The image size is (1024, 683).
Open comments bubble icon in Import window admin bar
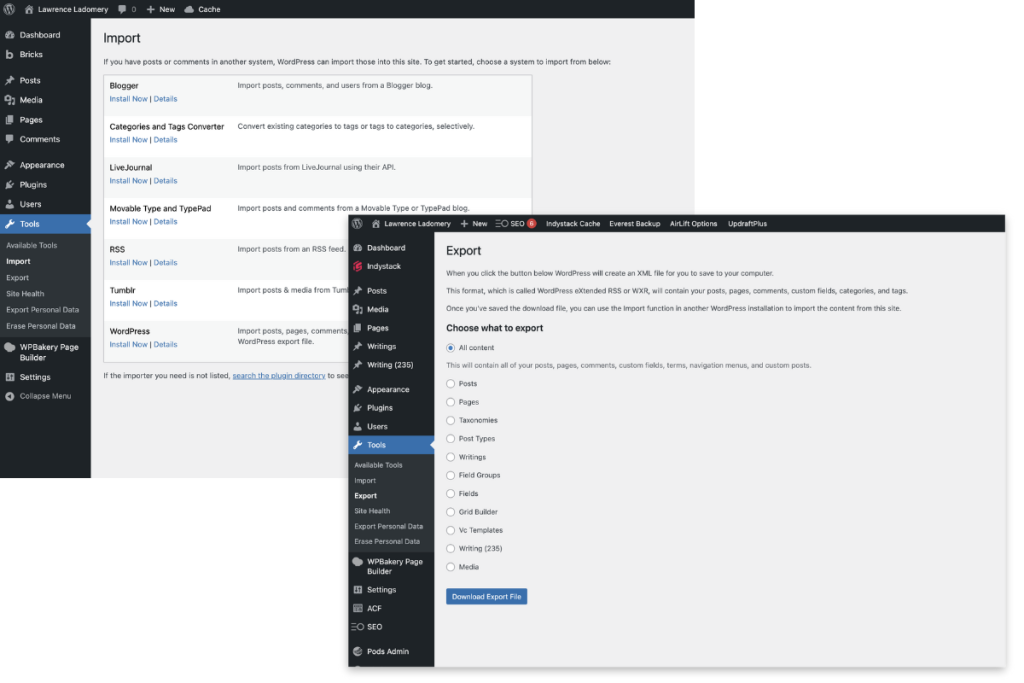click(x=122, y=9)
